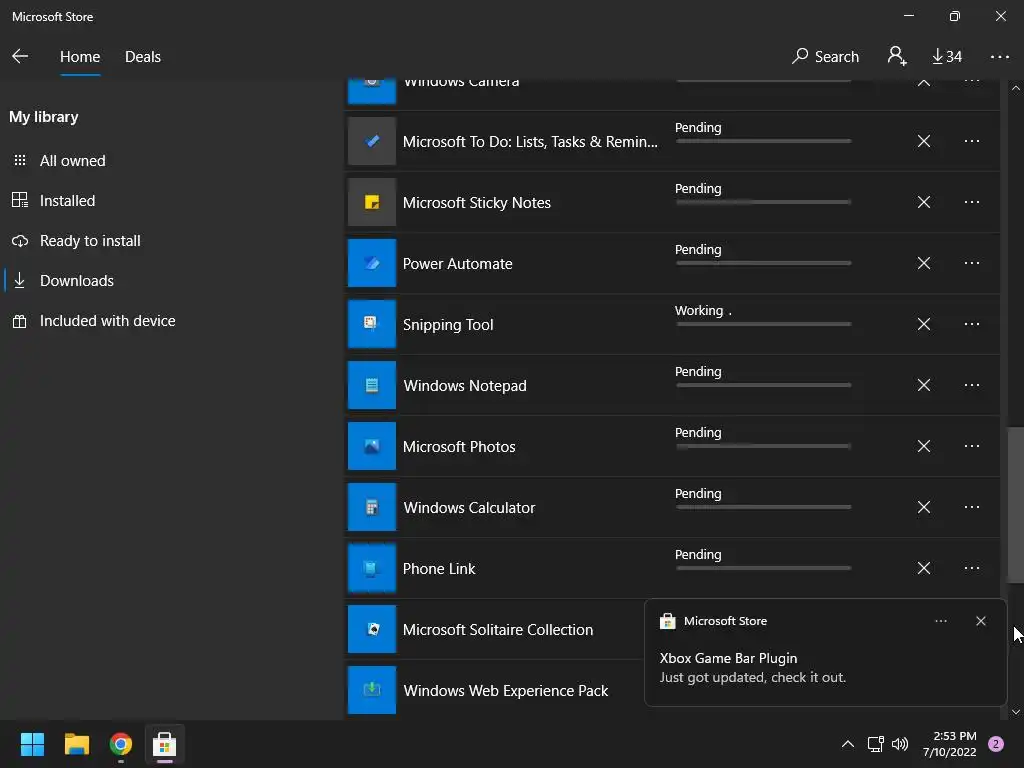This screenshot has width=1024, height=768.
Task: Click the Microsoft Sticky Notes app icon
Action: click(372, 202)
